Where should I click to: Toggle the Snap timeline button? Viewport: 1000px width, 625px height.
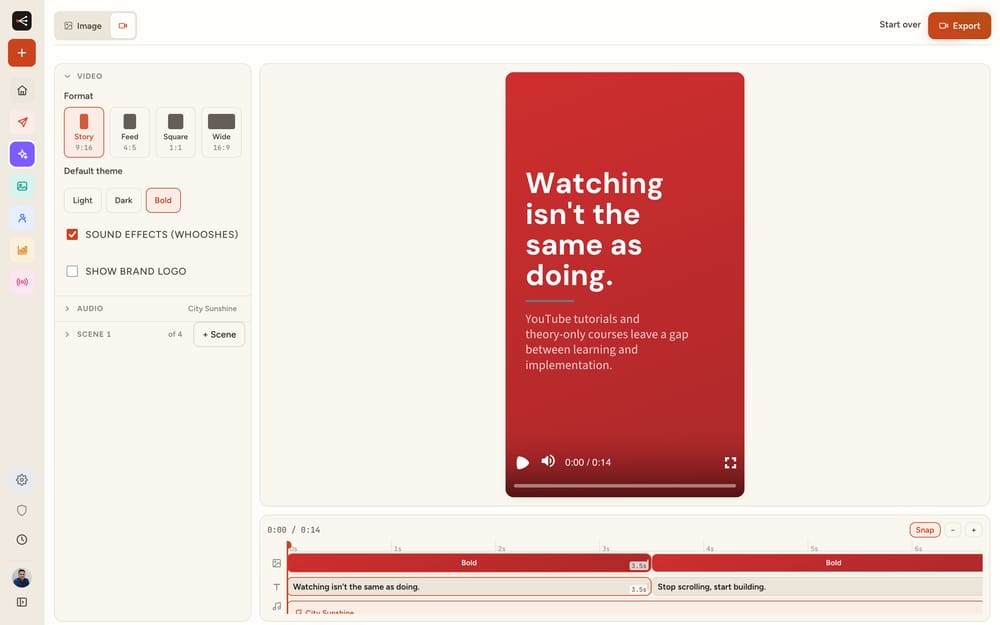[924, 530]
